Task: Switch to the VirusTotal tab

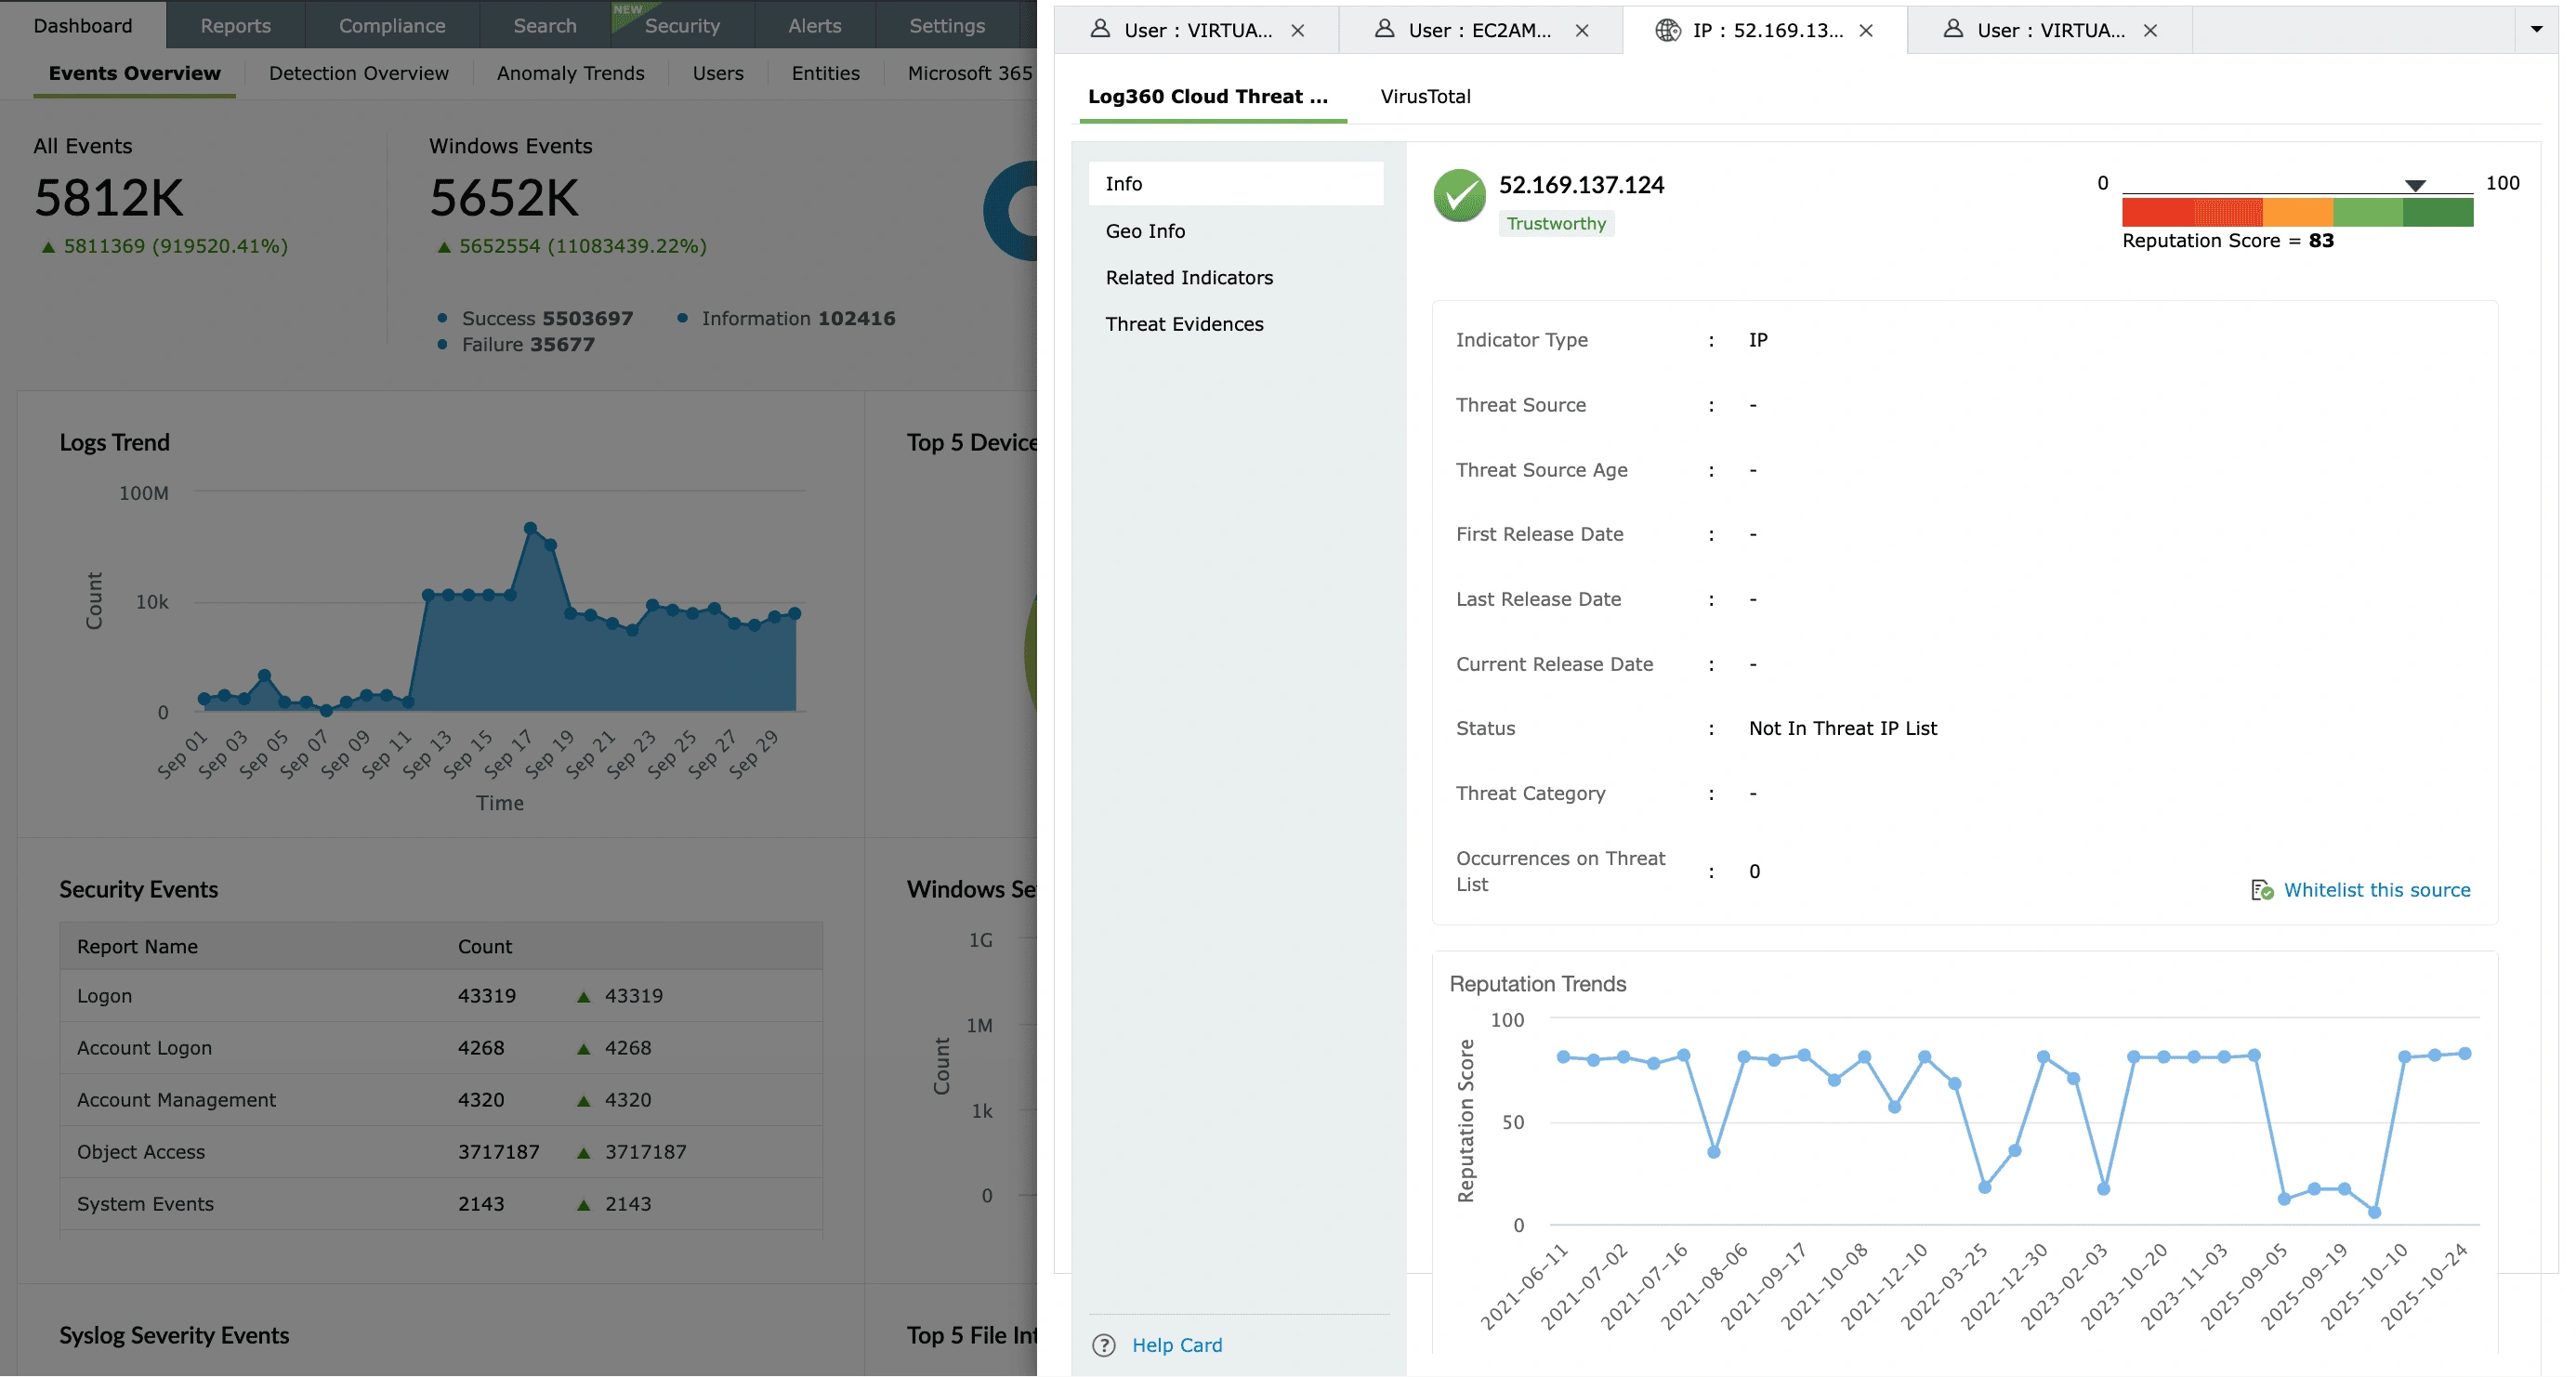Action: (x=1425, y=96)
